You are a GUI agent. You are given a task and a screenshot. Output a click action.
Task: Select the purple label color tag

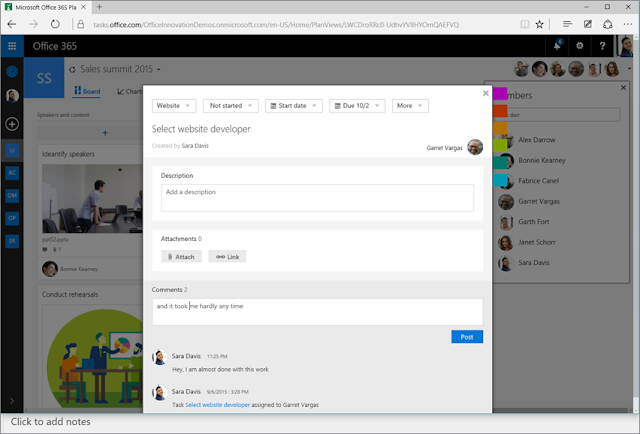(500, 93)
